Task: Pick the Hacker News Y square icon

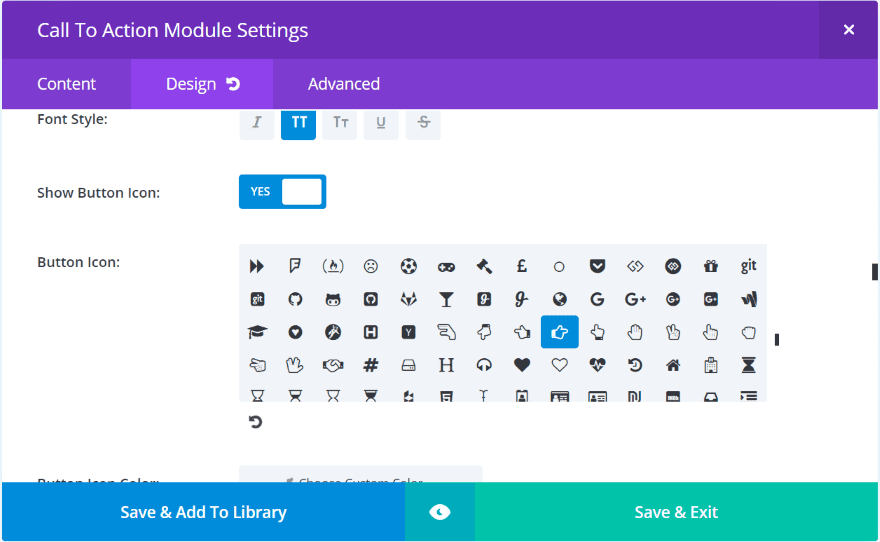Action: pos(409,332)
